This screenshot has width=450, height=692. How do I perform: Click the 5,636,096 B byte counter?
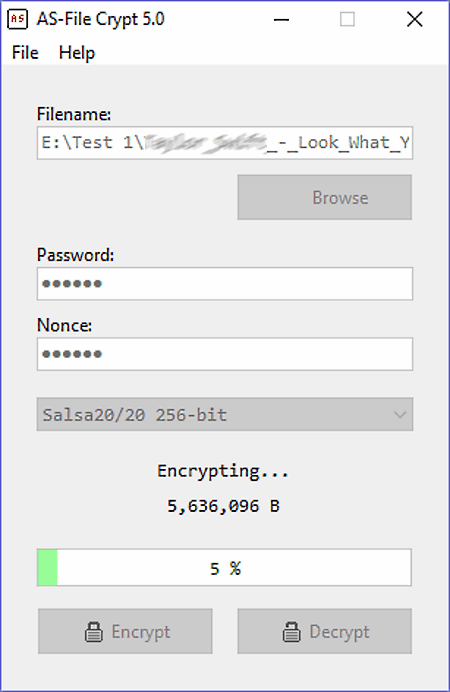coord(223,506)
